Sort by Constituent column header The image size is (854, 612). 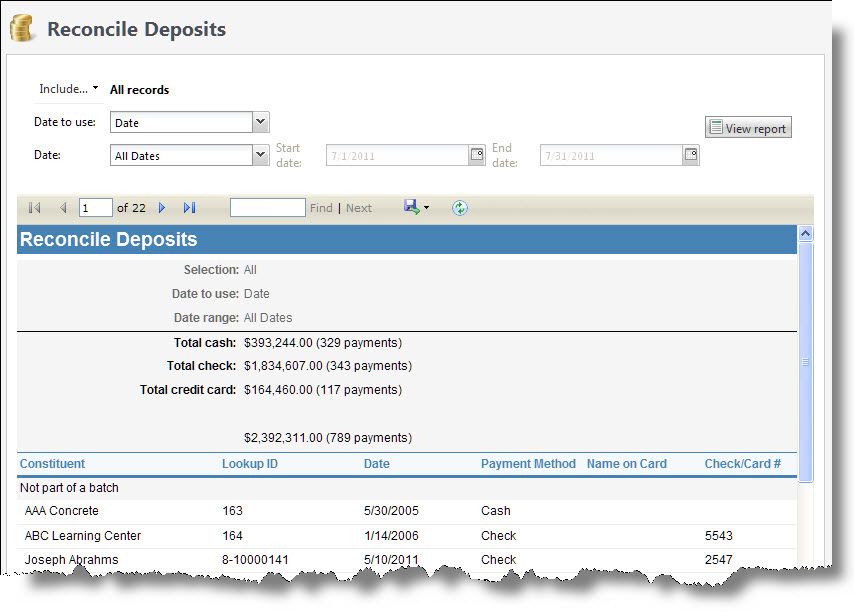(x=52, y=464)
